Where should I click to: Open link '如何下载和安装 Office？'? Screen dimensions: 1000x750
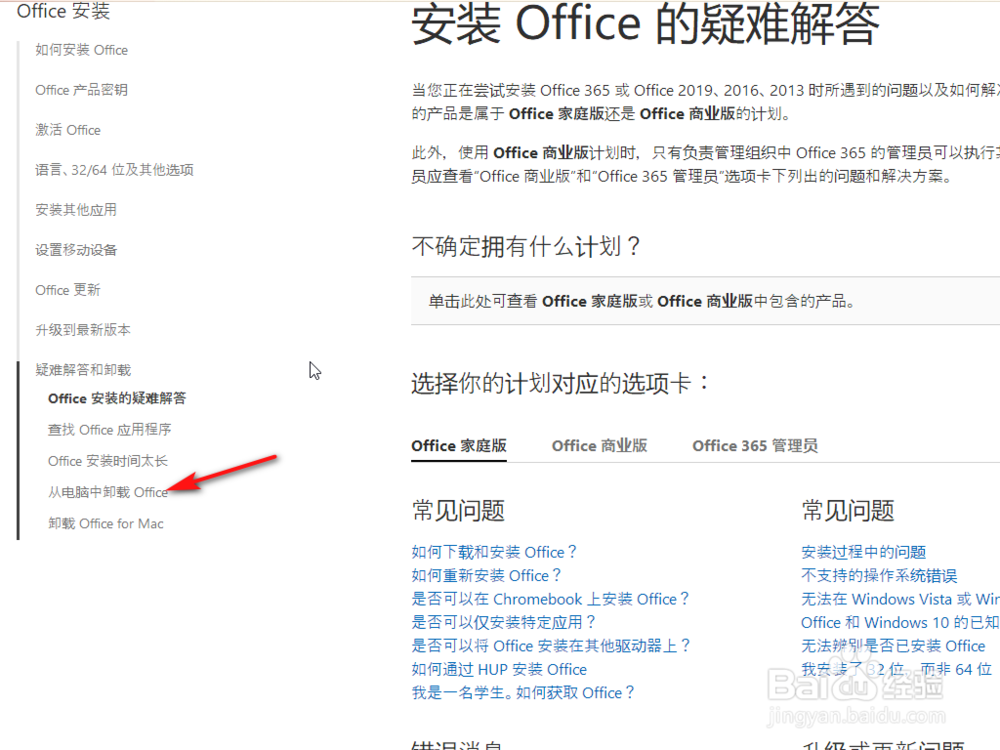494,552
